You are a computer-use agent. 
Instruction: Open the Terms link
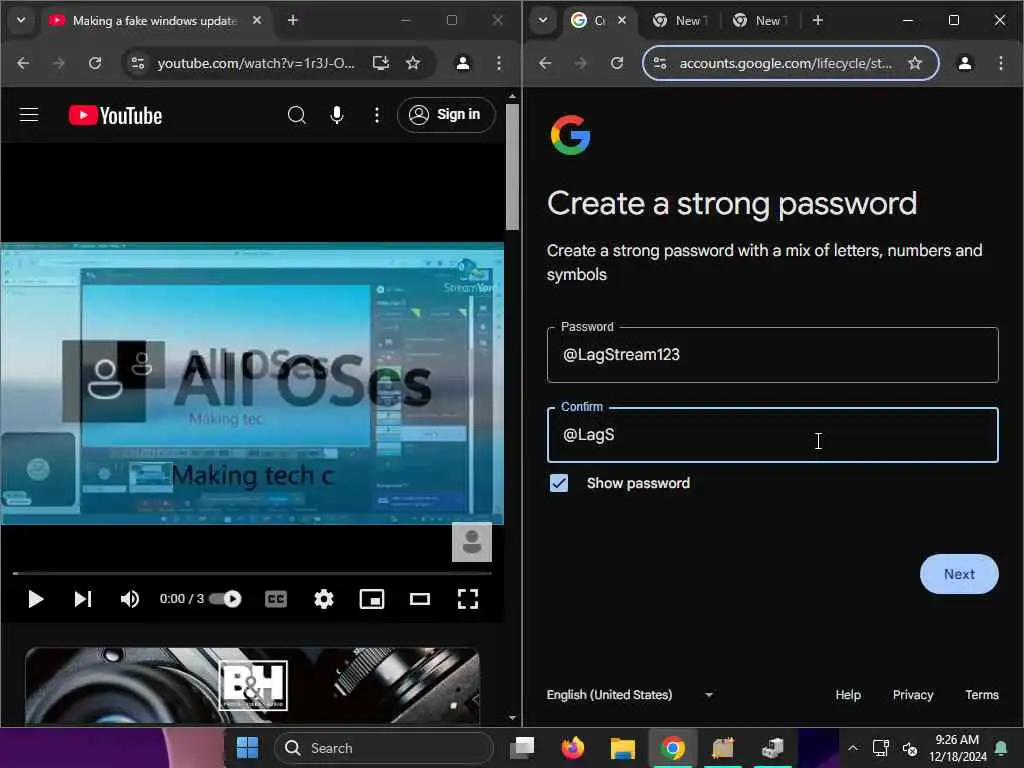point(982,695)
